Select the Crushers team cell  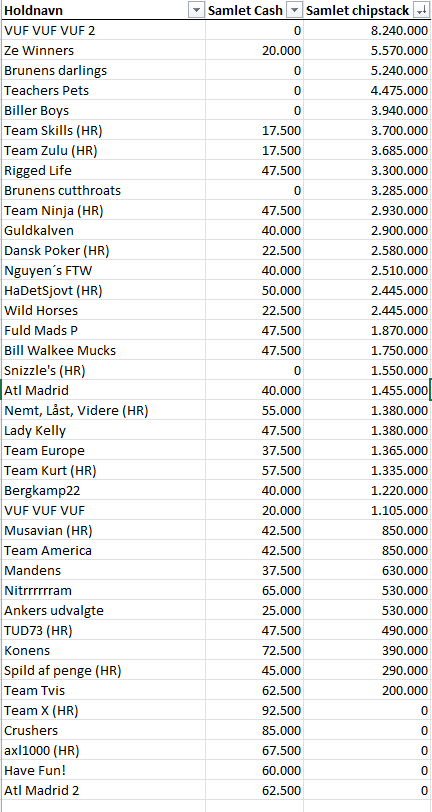(103, 730)
